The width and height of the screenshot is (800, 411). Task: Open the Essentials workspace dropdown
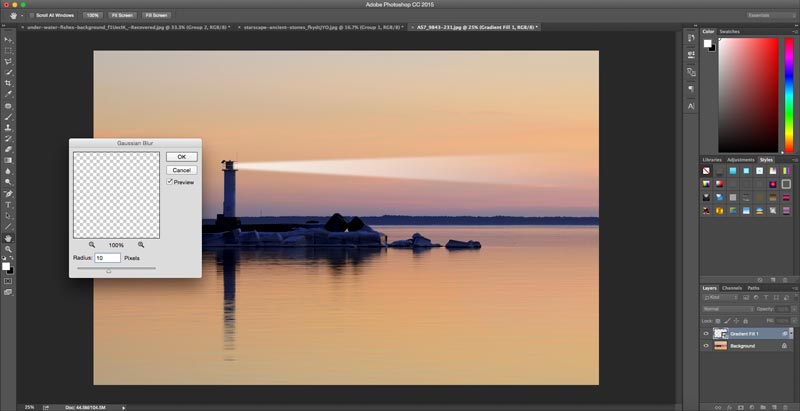click(770, 15)
